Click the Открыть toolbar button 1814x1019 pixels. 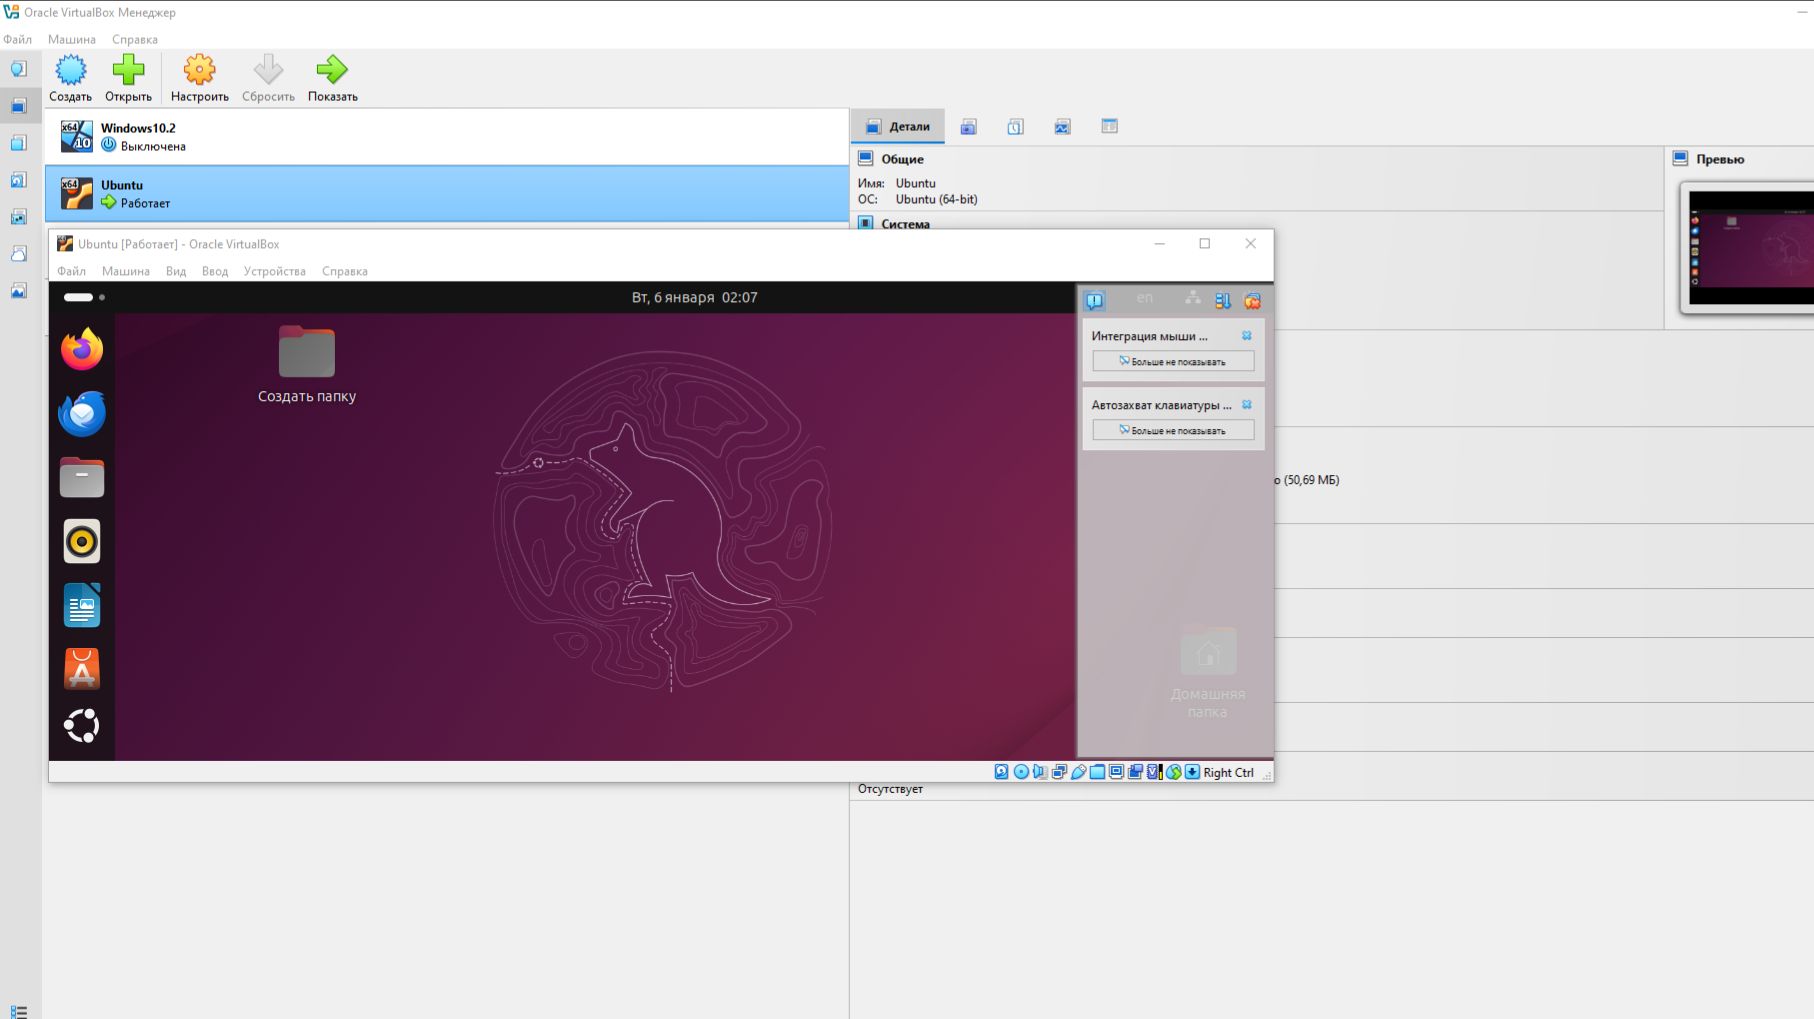128,78
